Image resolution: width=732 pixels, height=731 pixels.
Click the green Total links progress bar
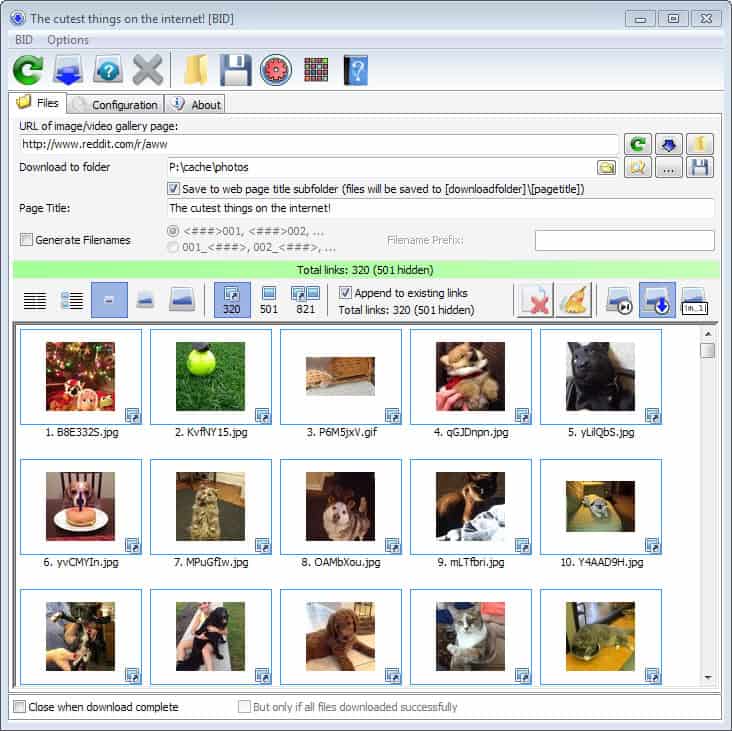click(366, 270)
